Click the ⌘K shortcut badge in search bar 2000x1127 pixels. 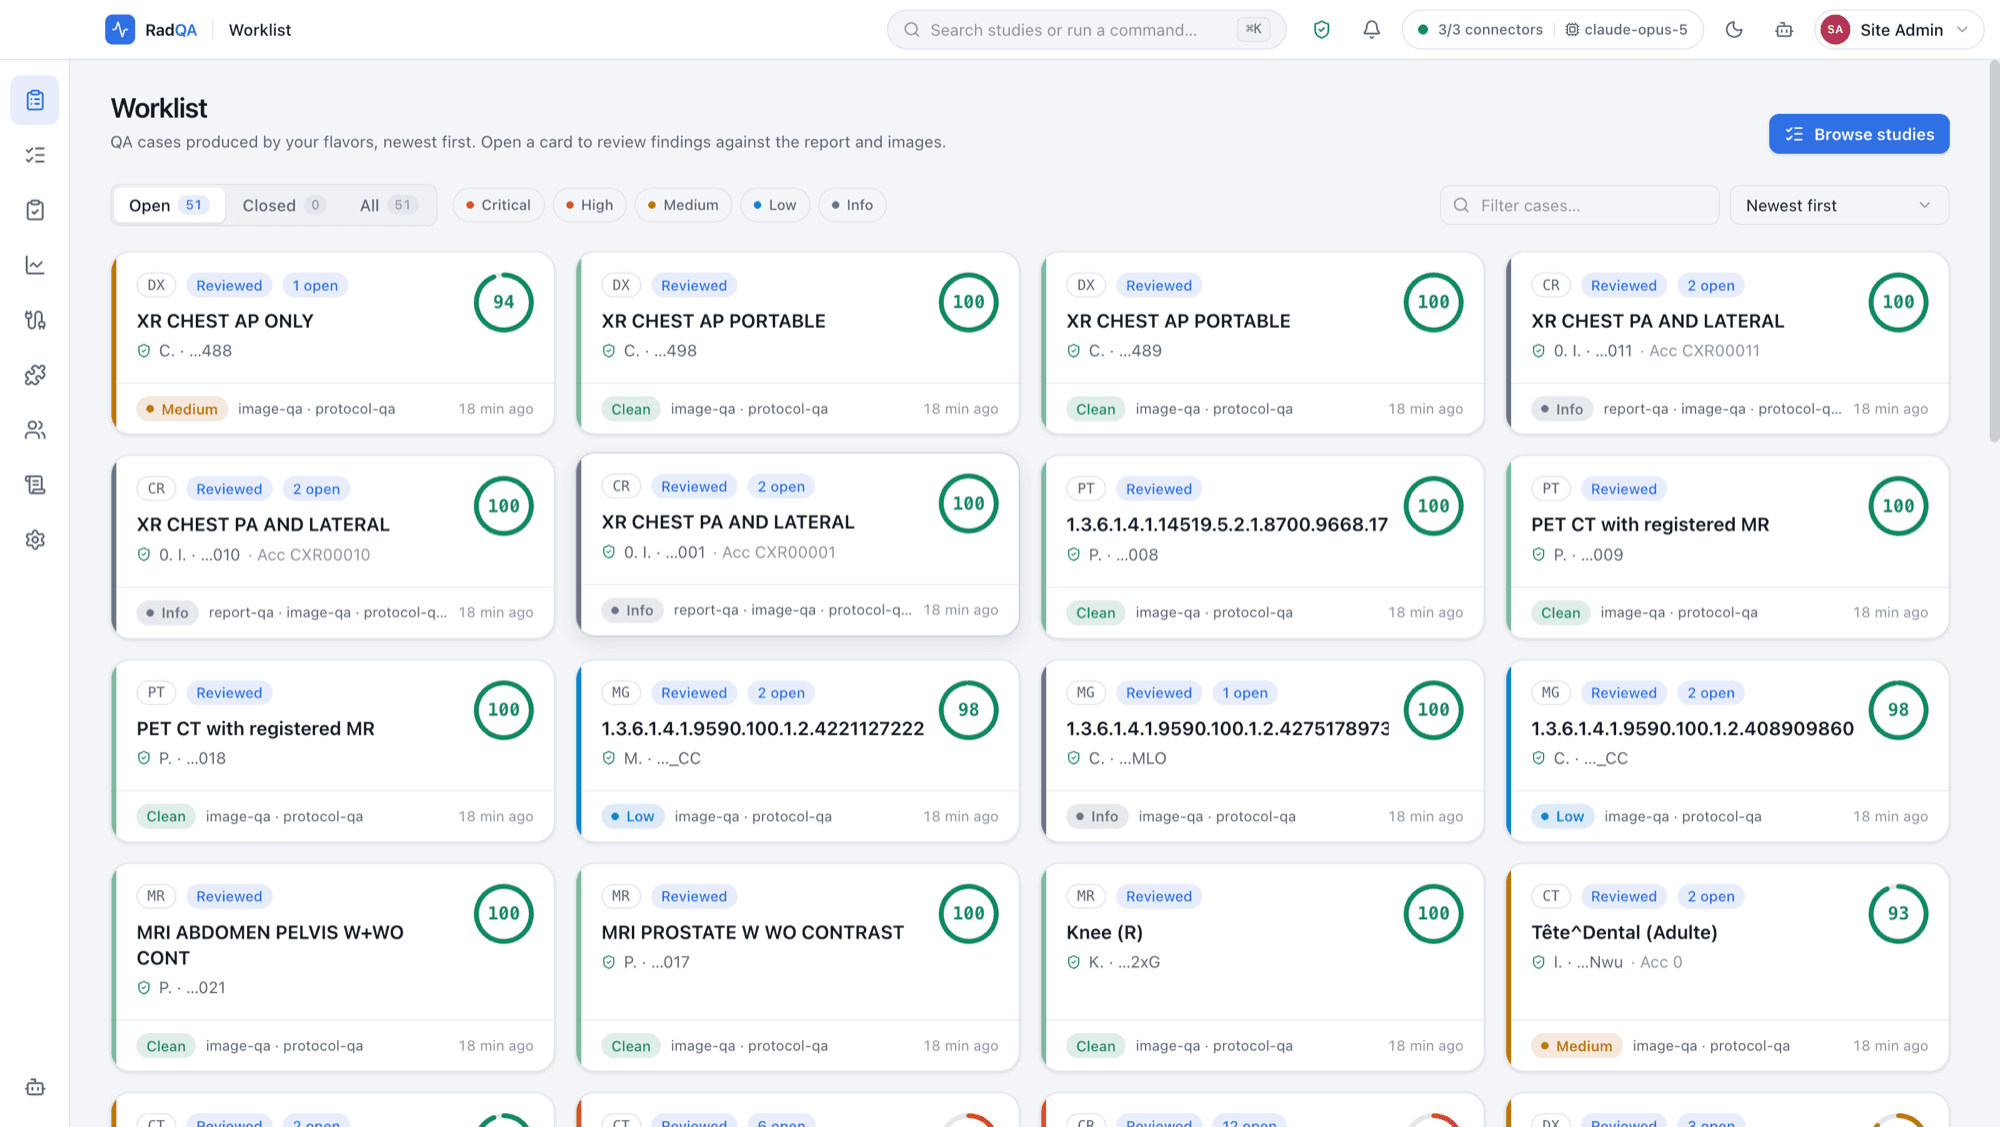click(x=1253, y=29)
